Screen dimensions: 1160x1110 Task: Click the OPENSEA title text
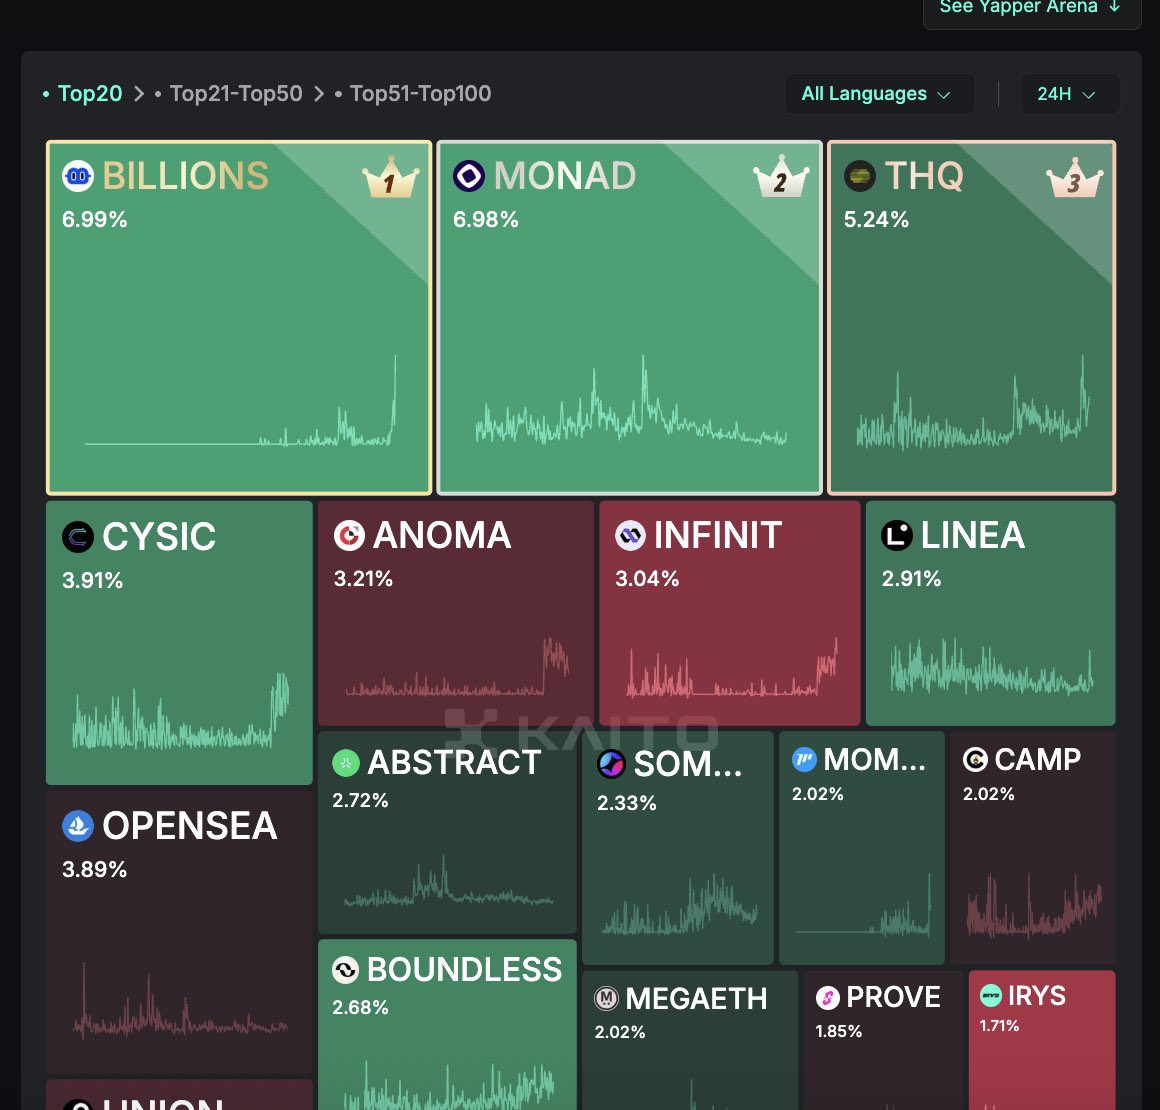(189, 826)
